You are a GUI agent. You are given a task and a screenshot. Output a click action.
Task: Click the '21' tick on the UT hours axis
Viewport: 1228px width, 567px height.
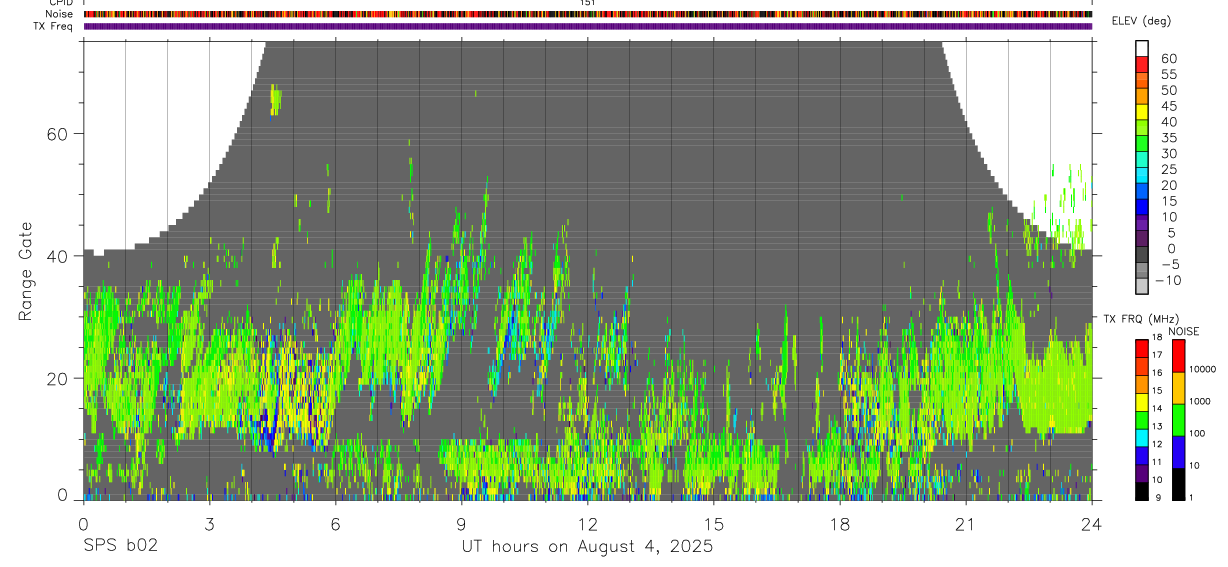coord(965,524)
